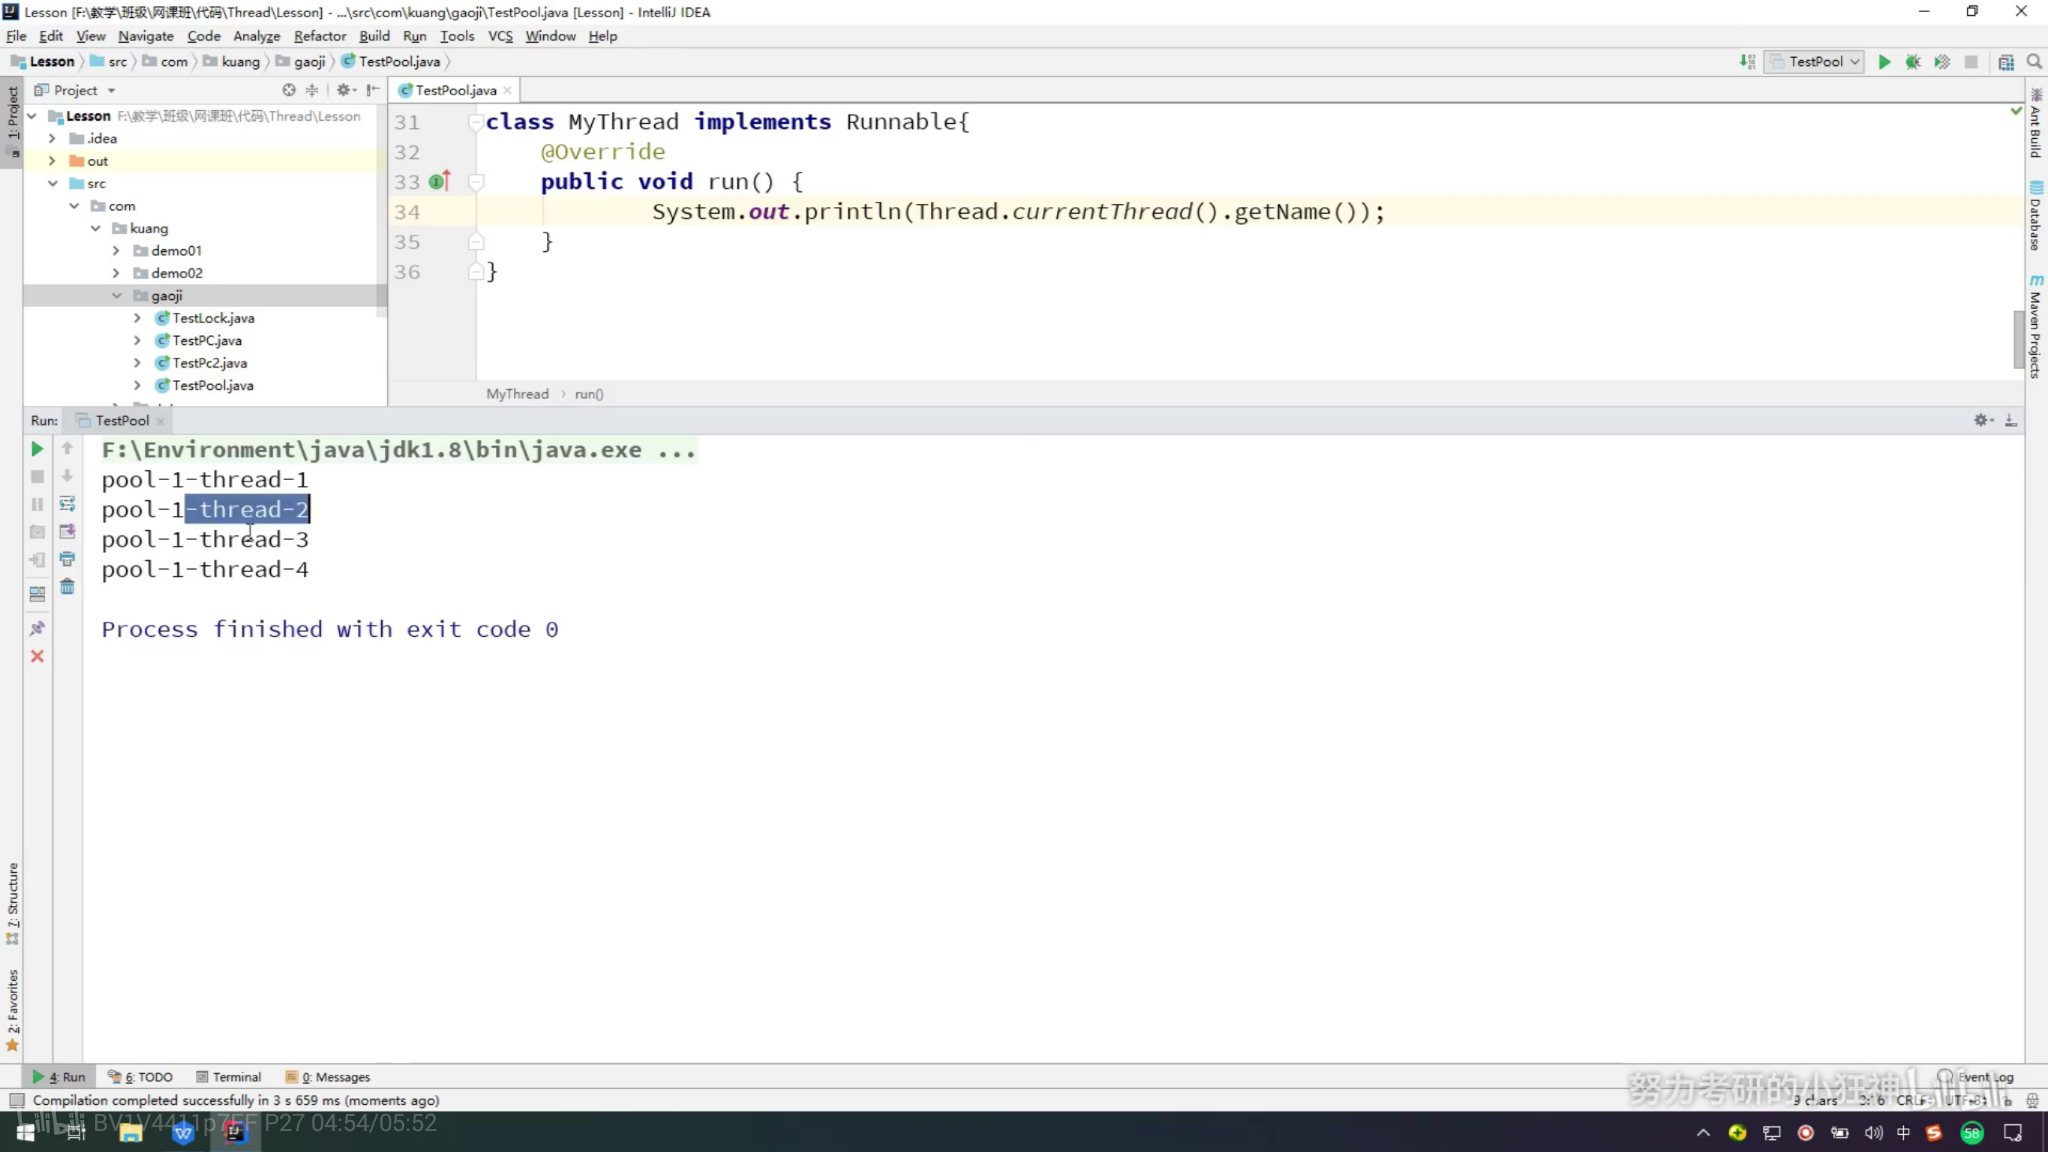Image resolution: width=2048 pixels, height=1152 pixels.
Task: Hide Run panel with the download-arrow icon
Action: (2011, 421)
